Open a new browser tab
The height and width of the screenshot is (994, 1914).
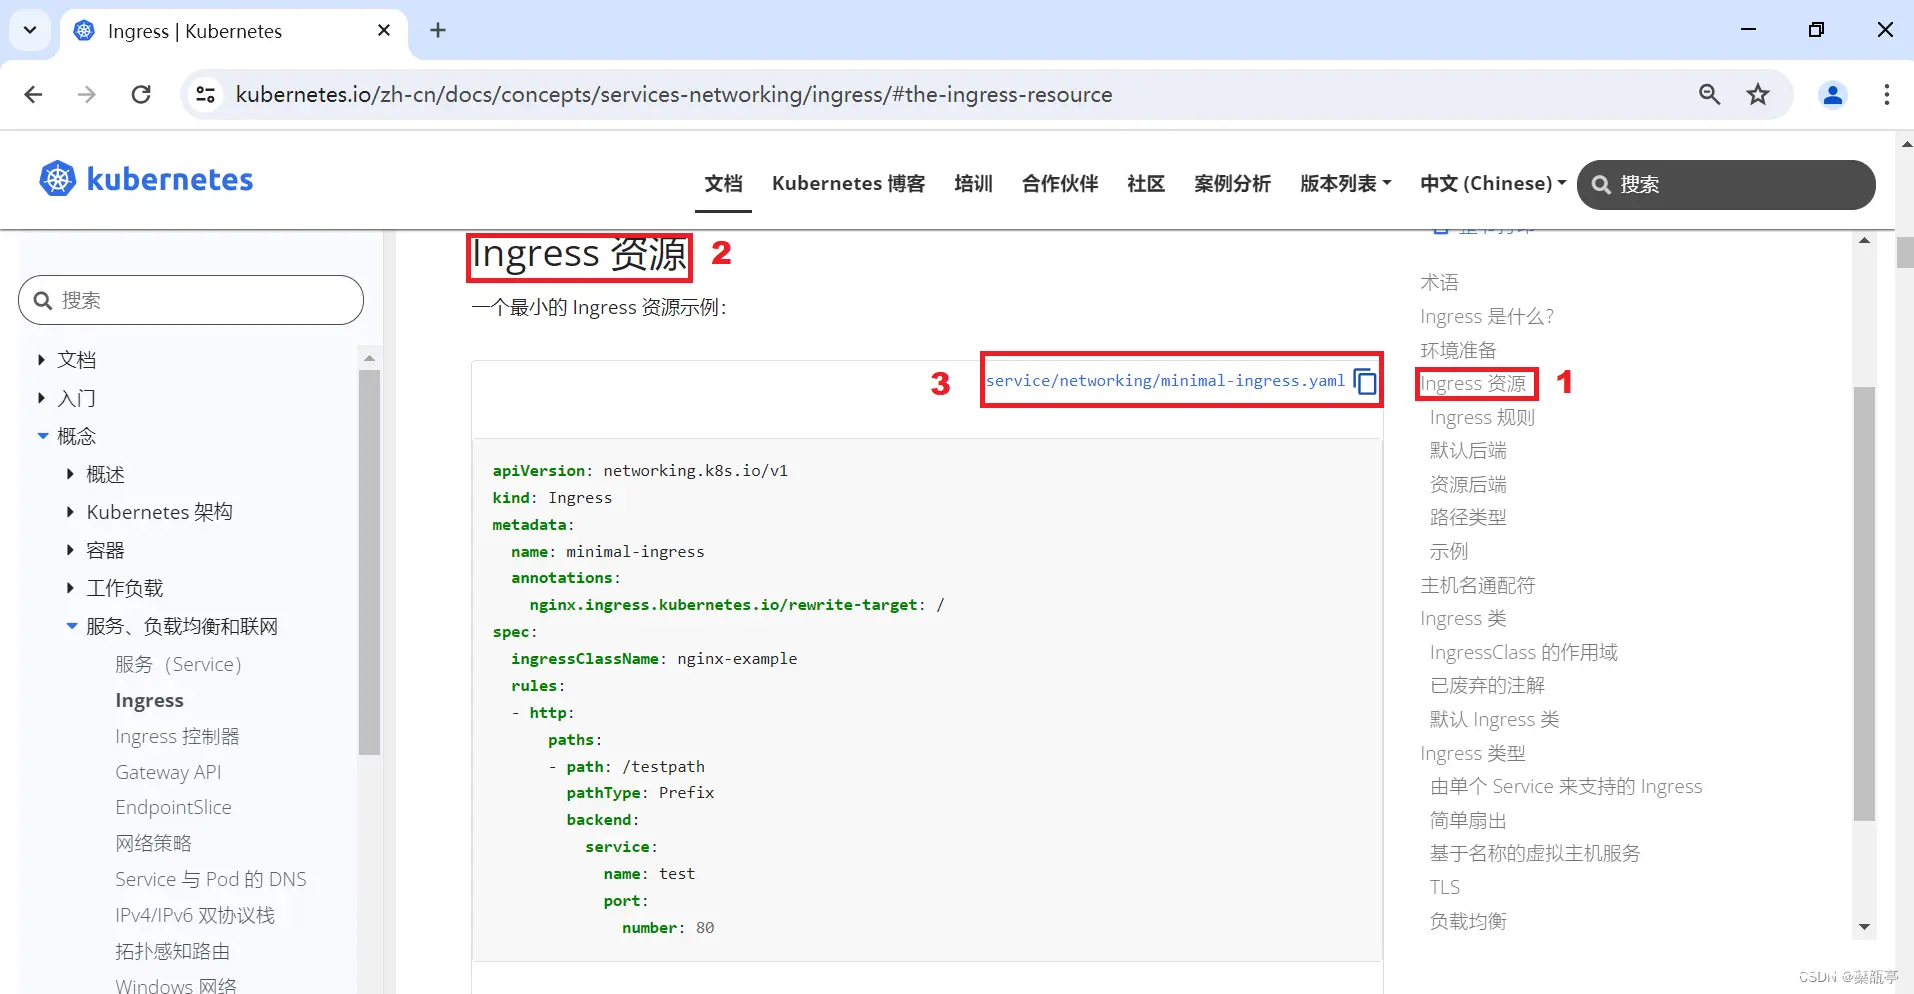tap(438, 30)
